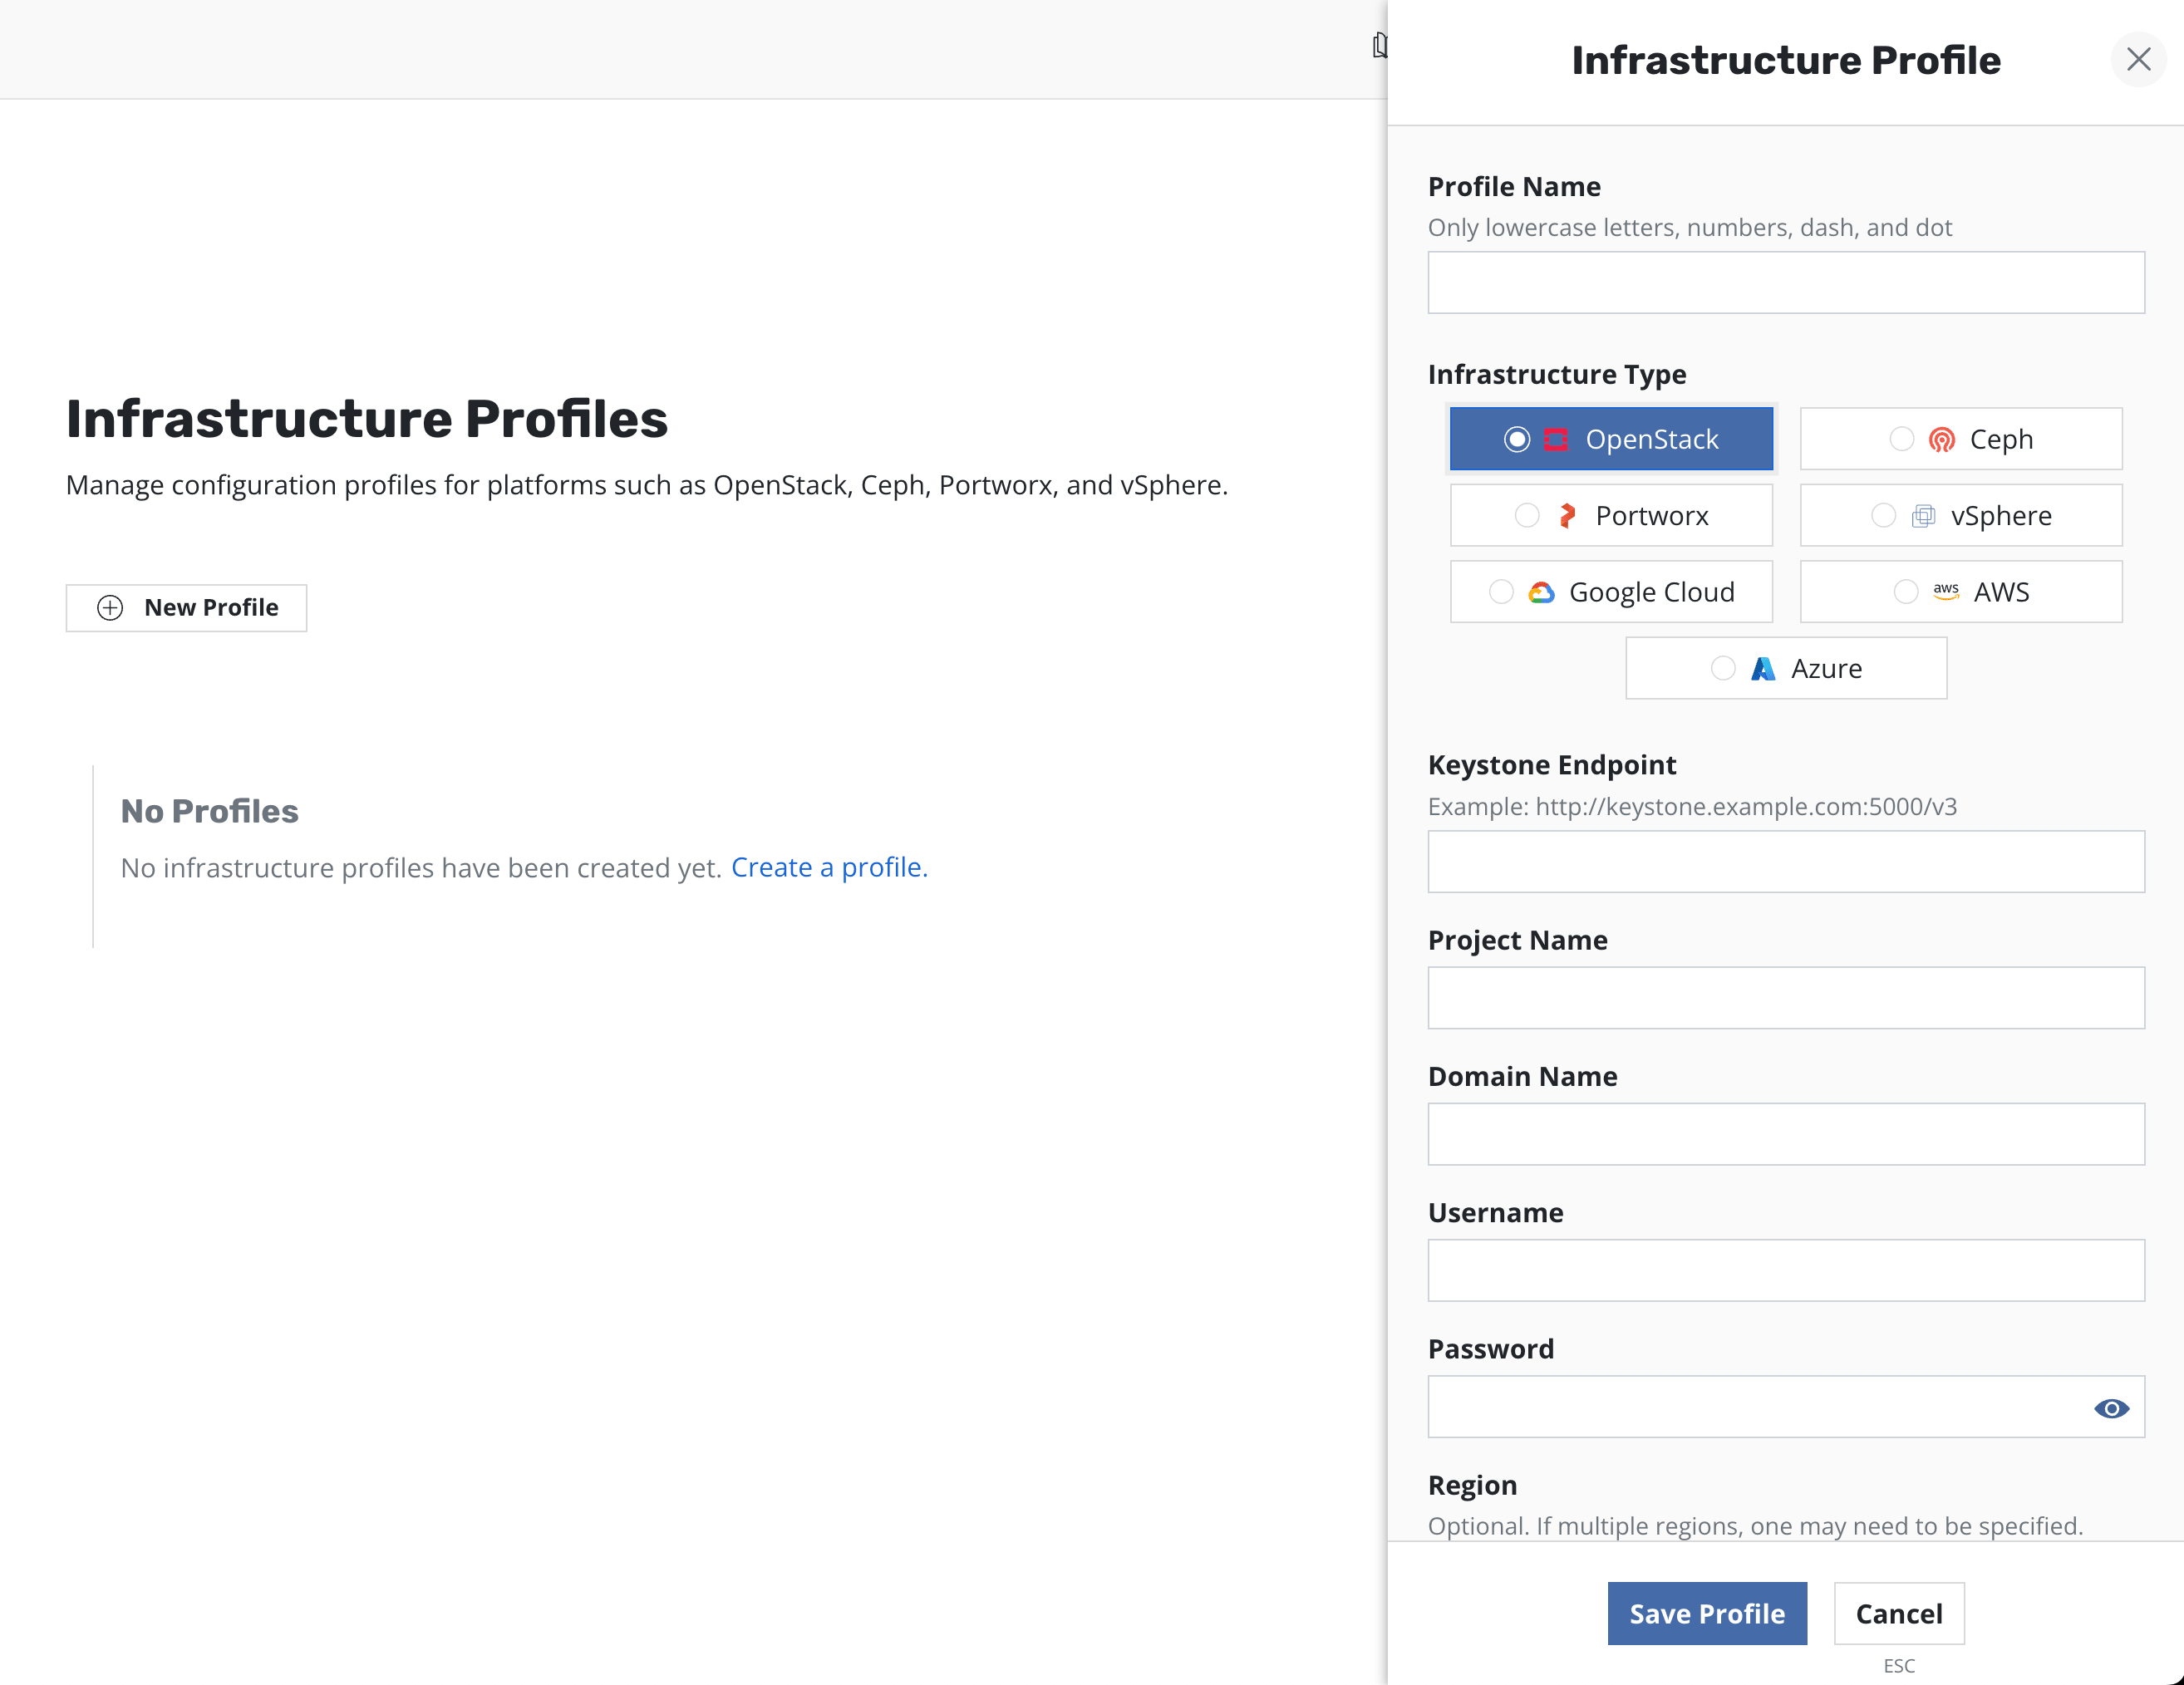Click the Portworx logo icon

[1567, 516]
